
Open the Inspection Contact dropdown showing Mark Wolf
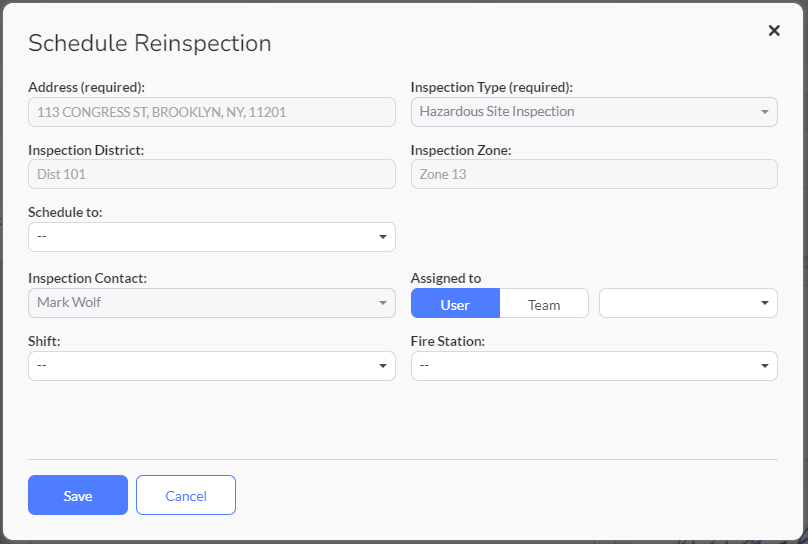pos(212,303)
